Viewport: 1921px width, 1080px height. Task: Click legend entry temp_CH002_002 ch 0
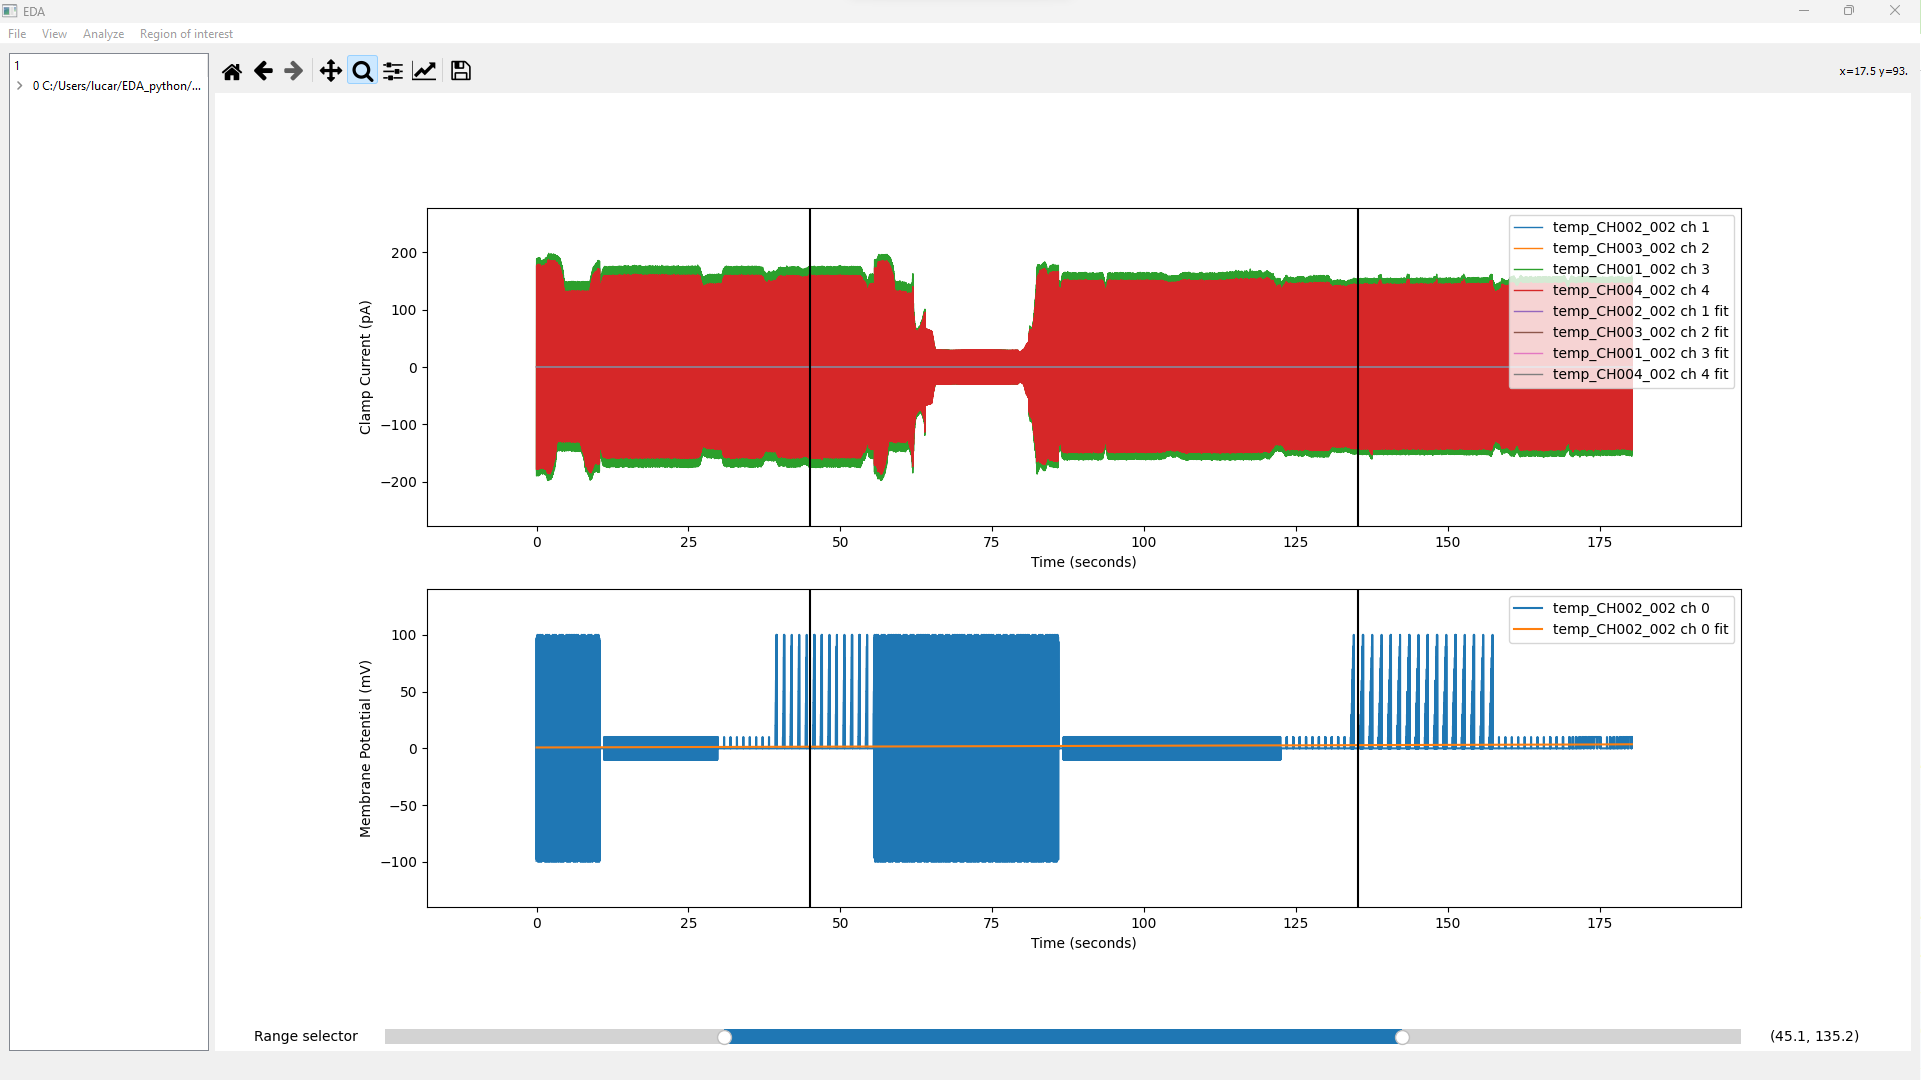point(1621,608)
